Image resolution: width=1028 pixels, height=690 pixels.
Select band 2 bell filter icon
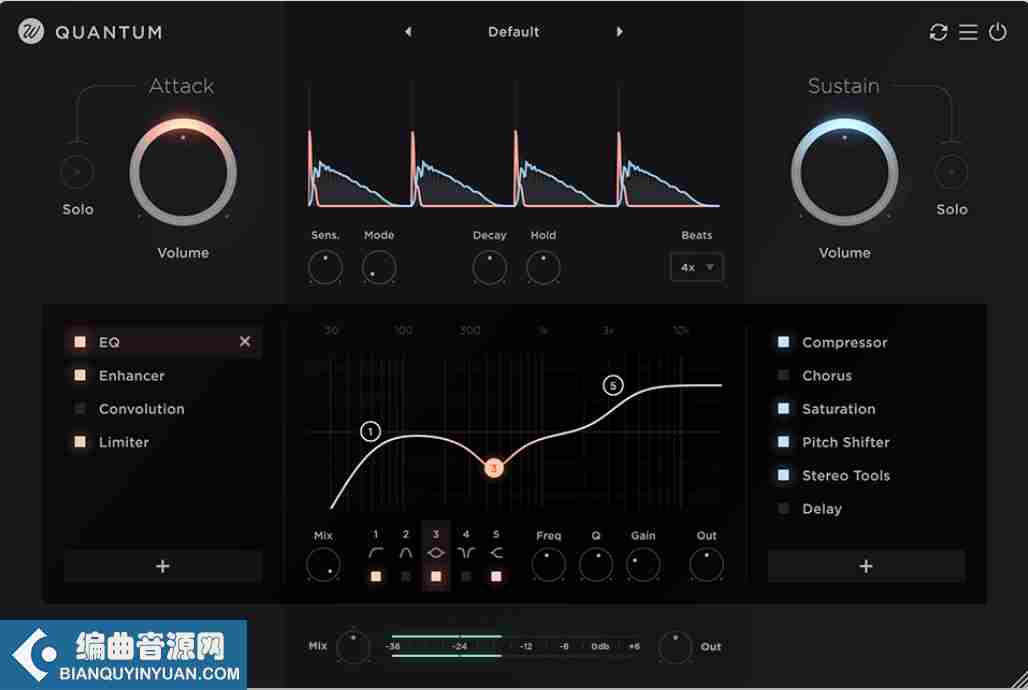point(406,553)
